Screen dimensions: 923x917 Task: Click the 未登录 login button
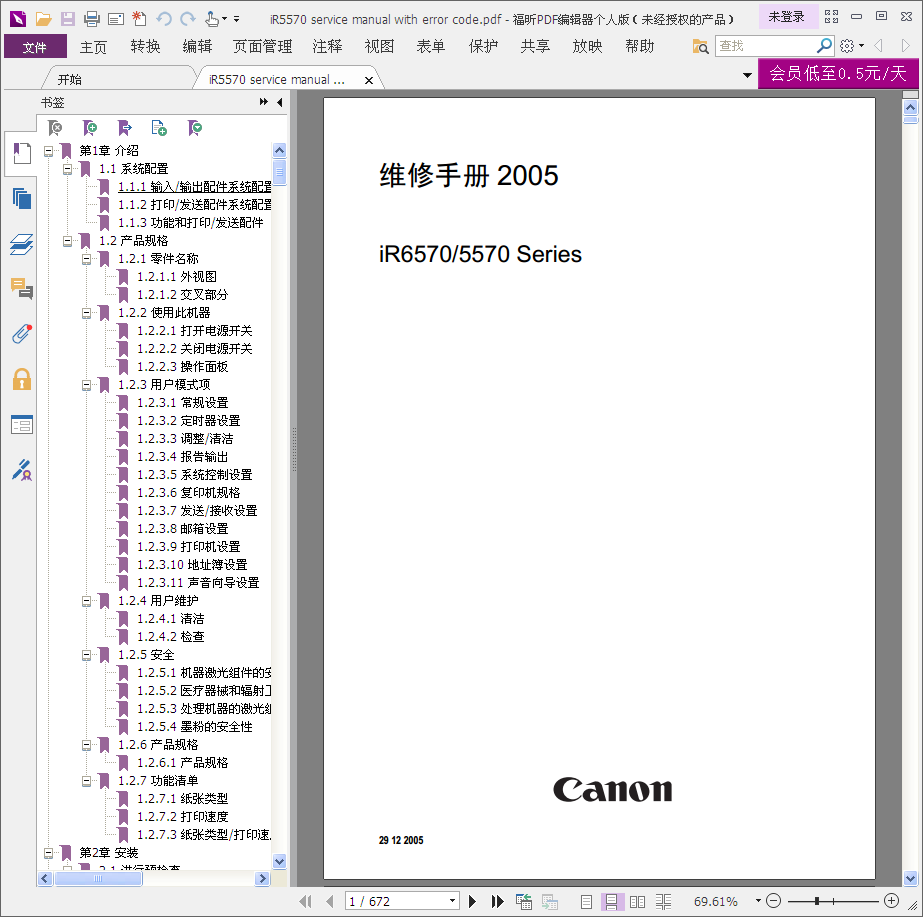tap(787, 17)
